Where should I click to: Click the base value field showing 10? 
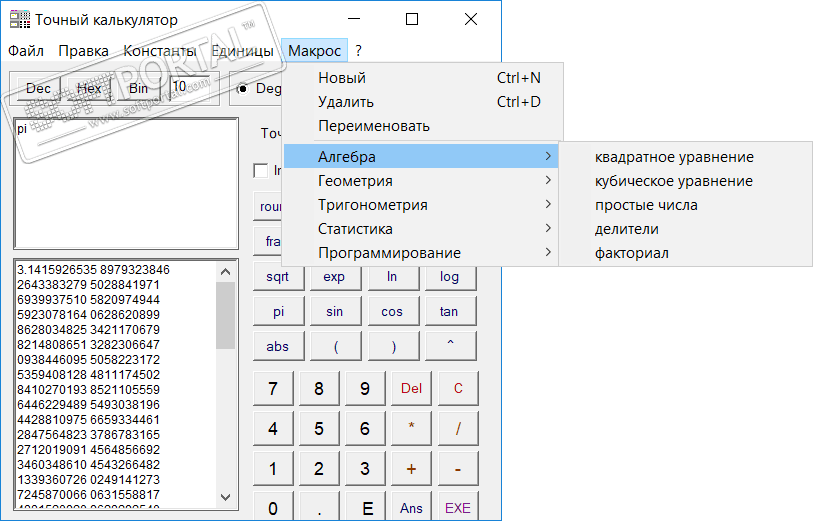point(190,87)
